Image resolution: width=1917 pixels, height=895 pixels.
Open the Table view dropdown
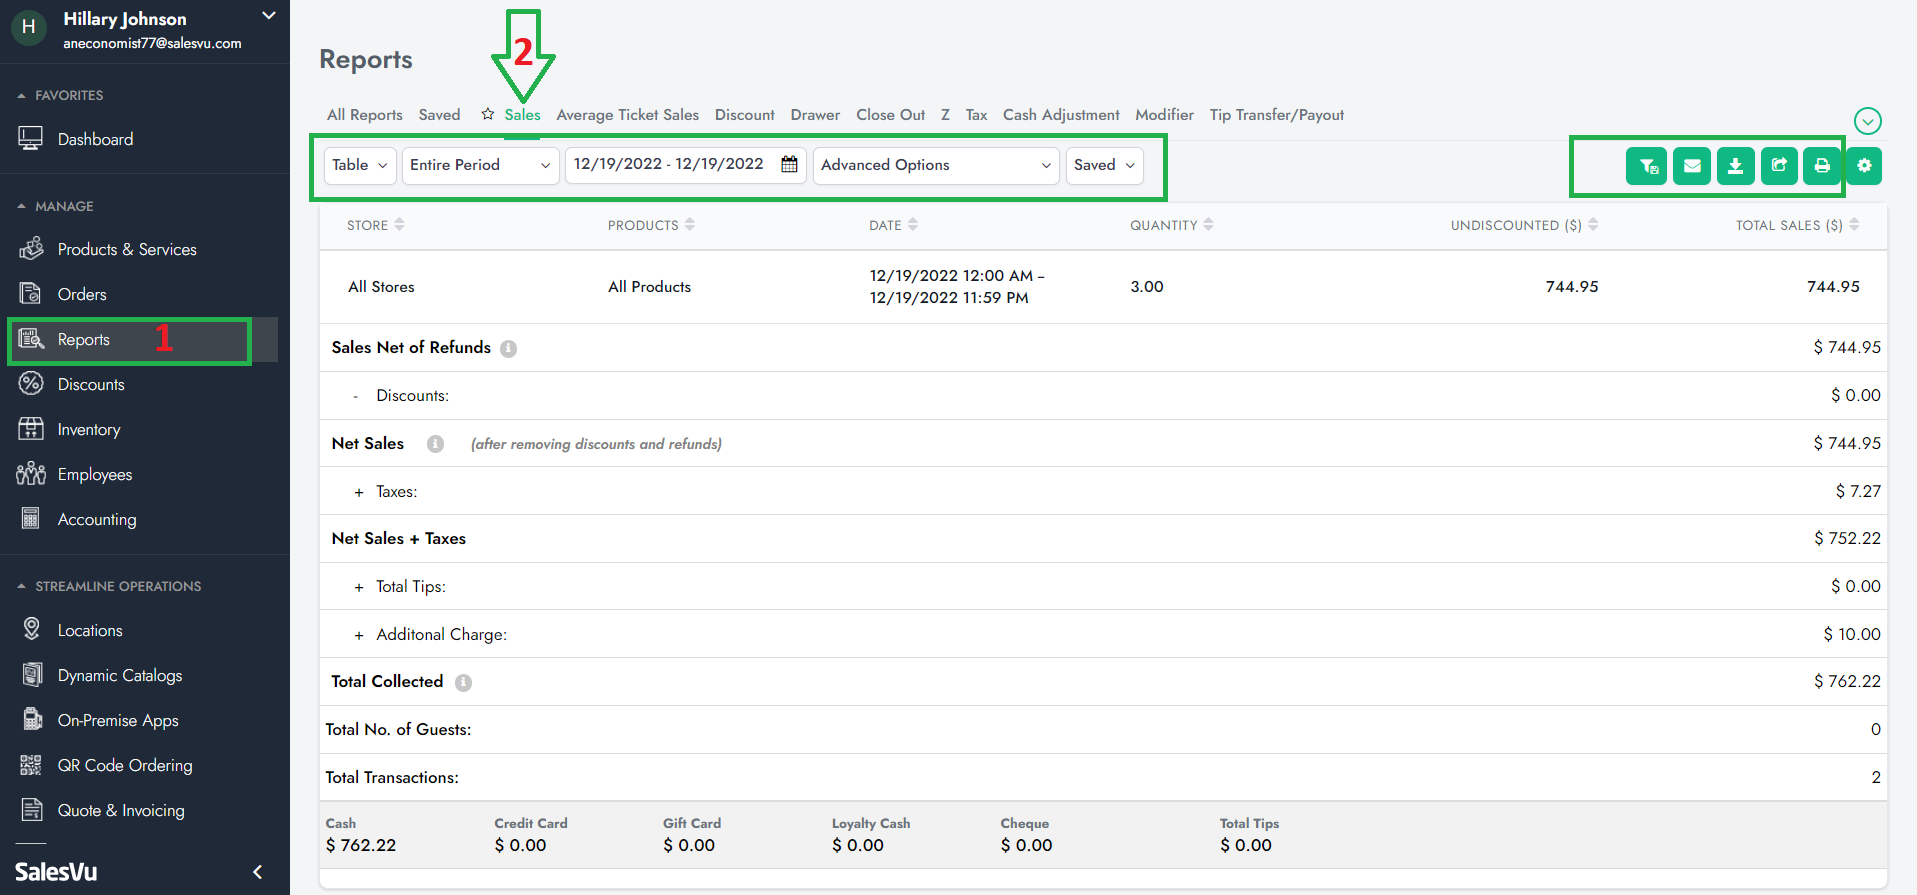click(359, 165)
